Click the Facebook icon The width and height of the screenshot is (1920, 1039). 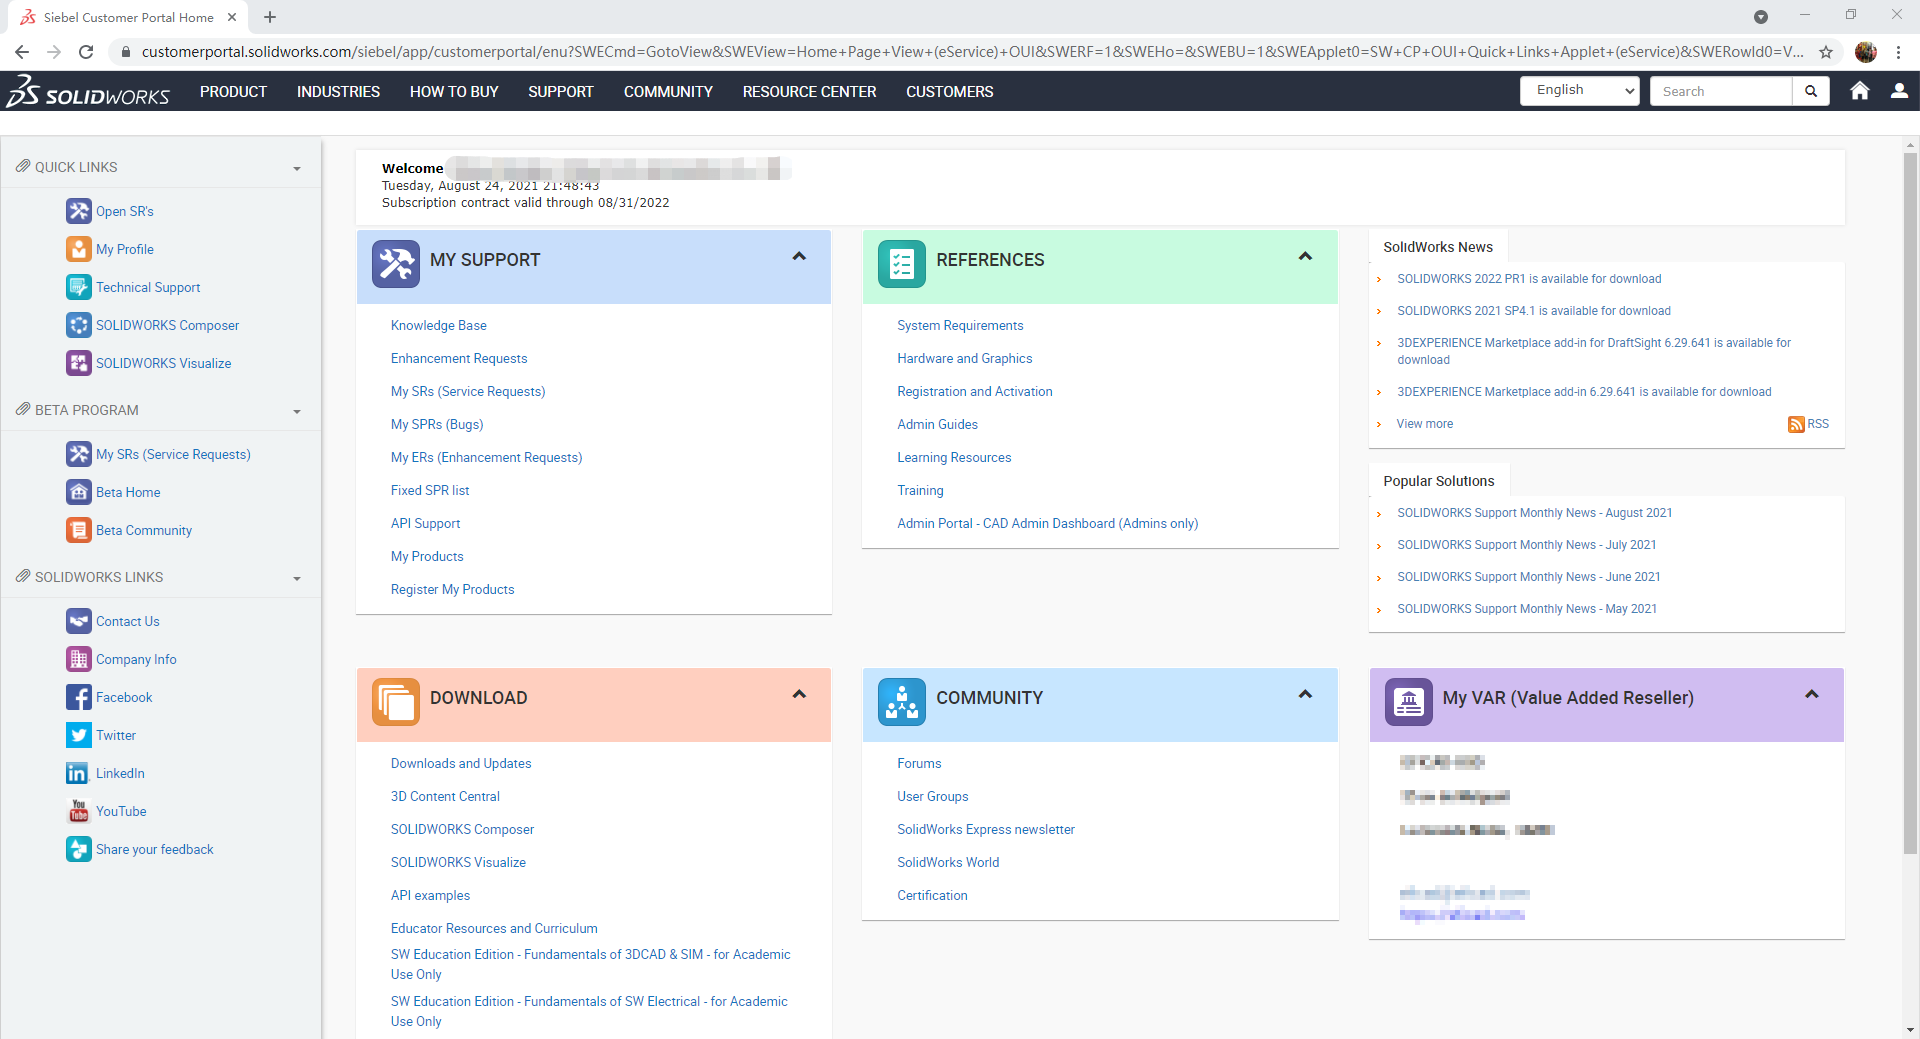78,697
